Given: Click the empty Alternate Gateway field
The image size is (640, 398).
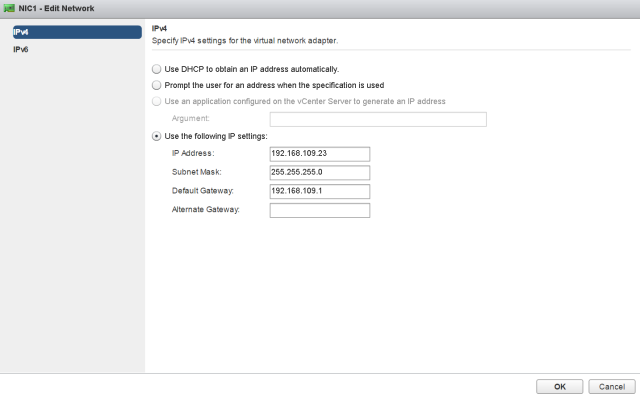Looking at the screenshot, I should pyautogui.click(x=320, y=210).
